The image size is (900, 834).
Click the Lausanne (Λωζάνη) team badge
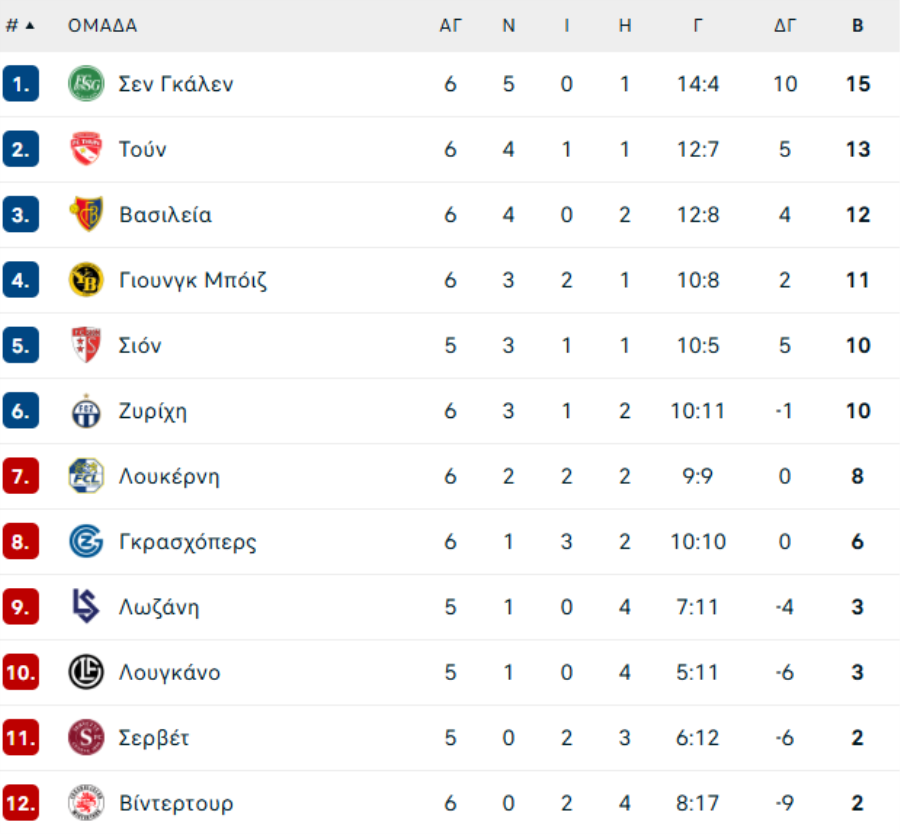coord(86,607)
